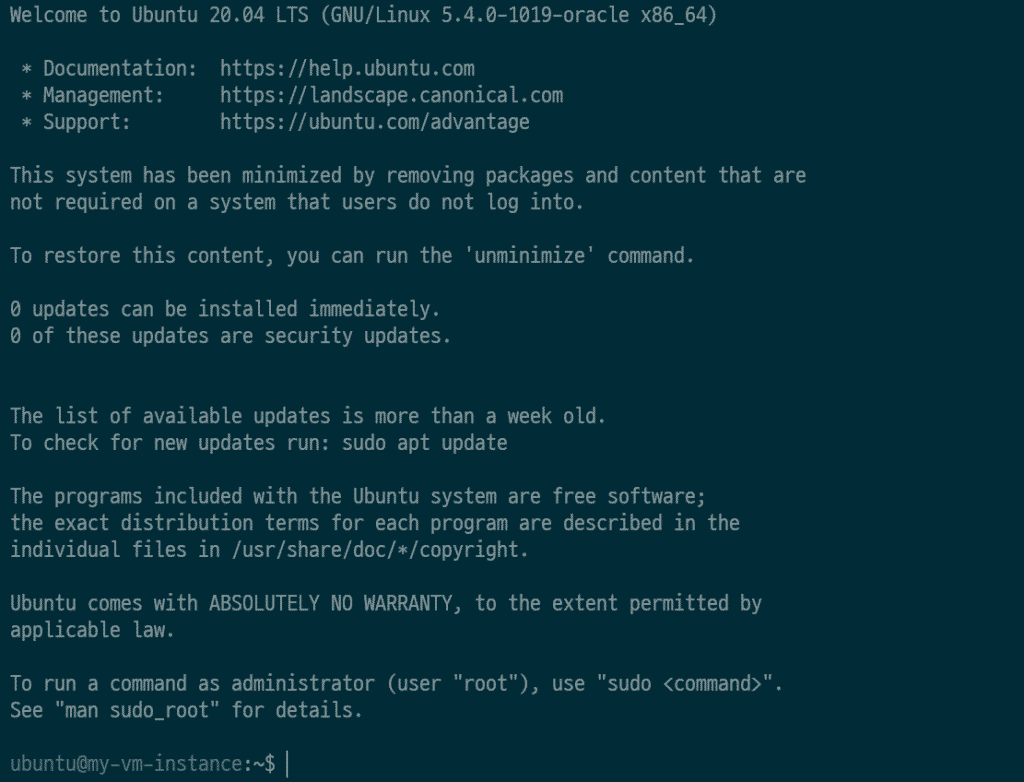Click the 'Documentation:' label
Viewport: 1024px width, 782px height.
pyautogui.click(x=120, y=69)
